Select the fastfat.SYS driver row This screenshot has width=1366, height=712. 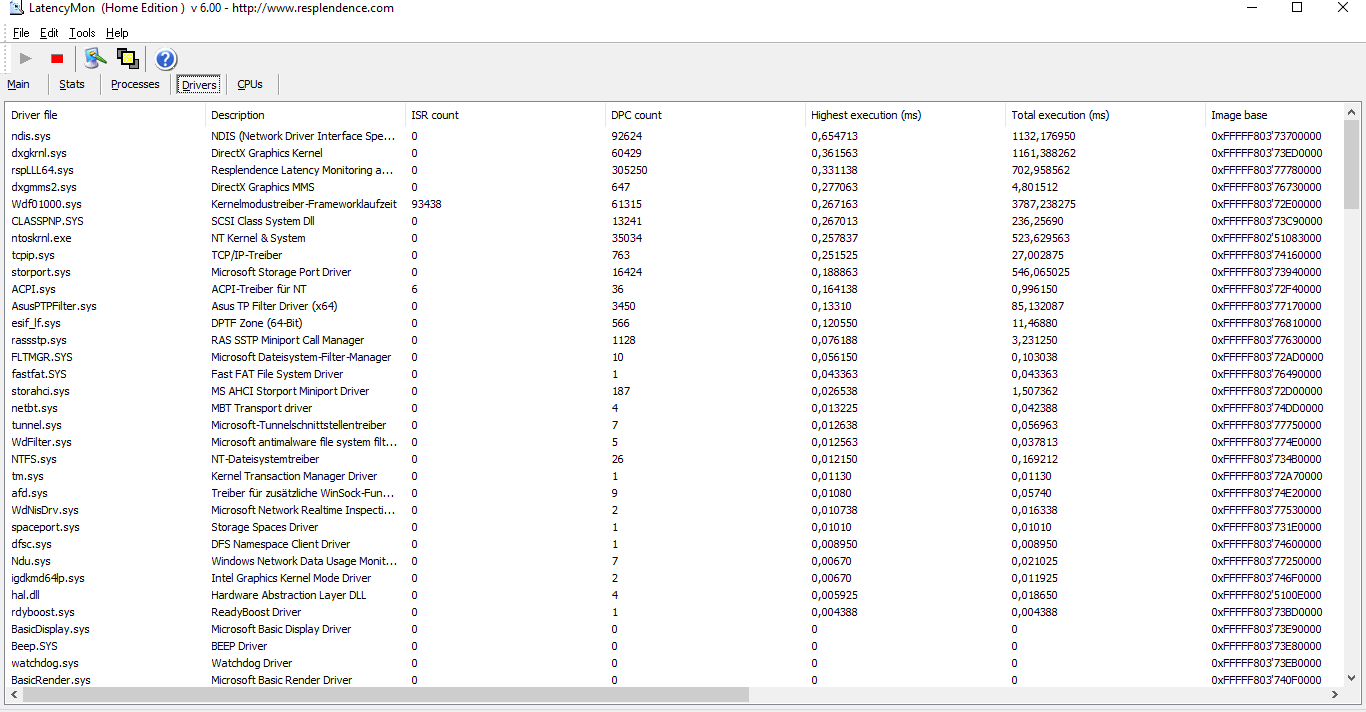pos(674,374)
